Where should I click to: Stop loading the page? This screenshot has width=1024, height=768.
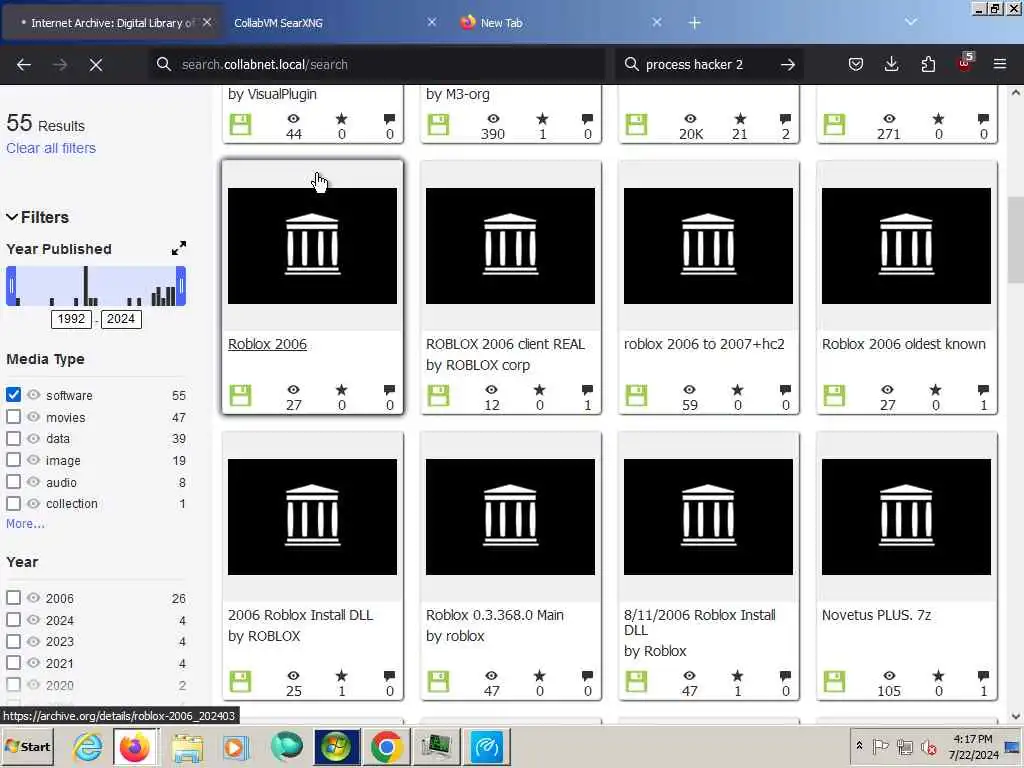[96, 65]
